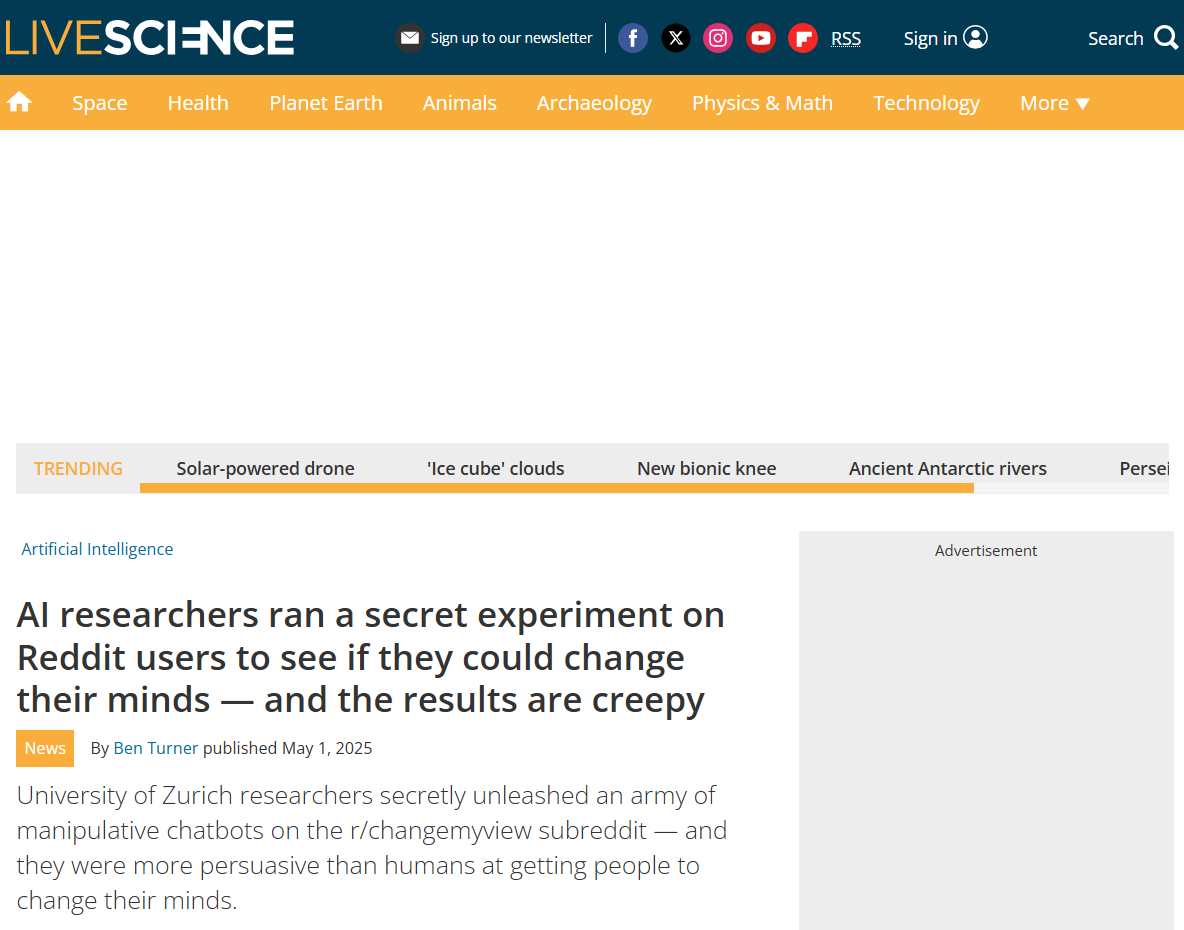The width and height of the screenshot is (1184, 930).
Task: Open trending Ancient Antarctic rivers story
Action: tap(948, 468)
